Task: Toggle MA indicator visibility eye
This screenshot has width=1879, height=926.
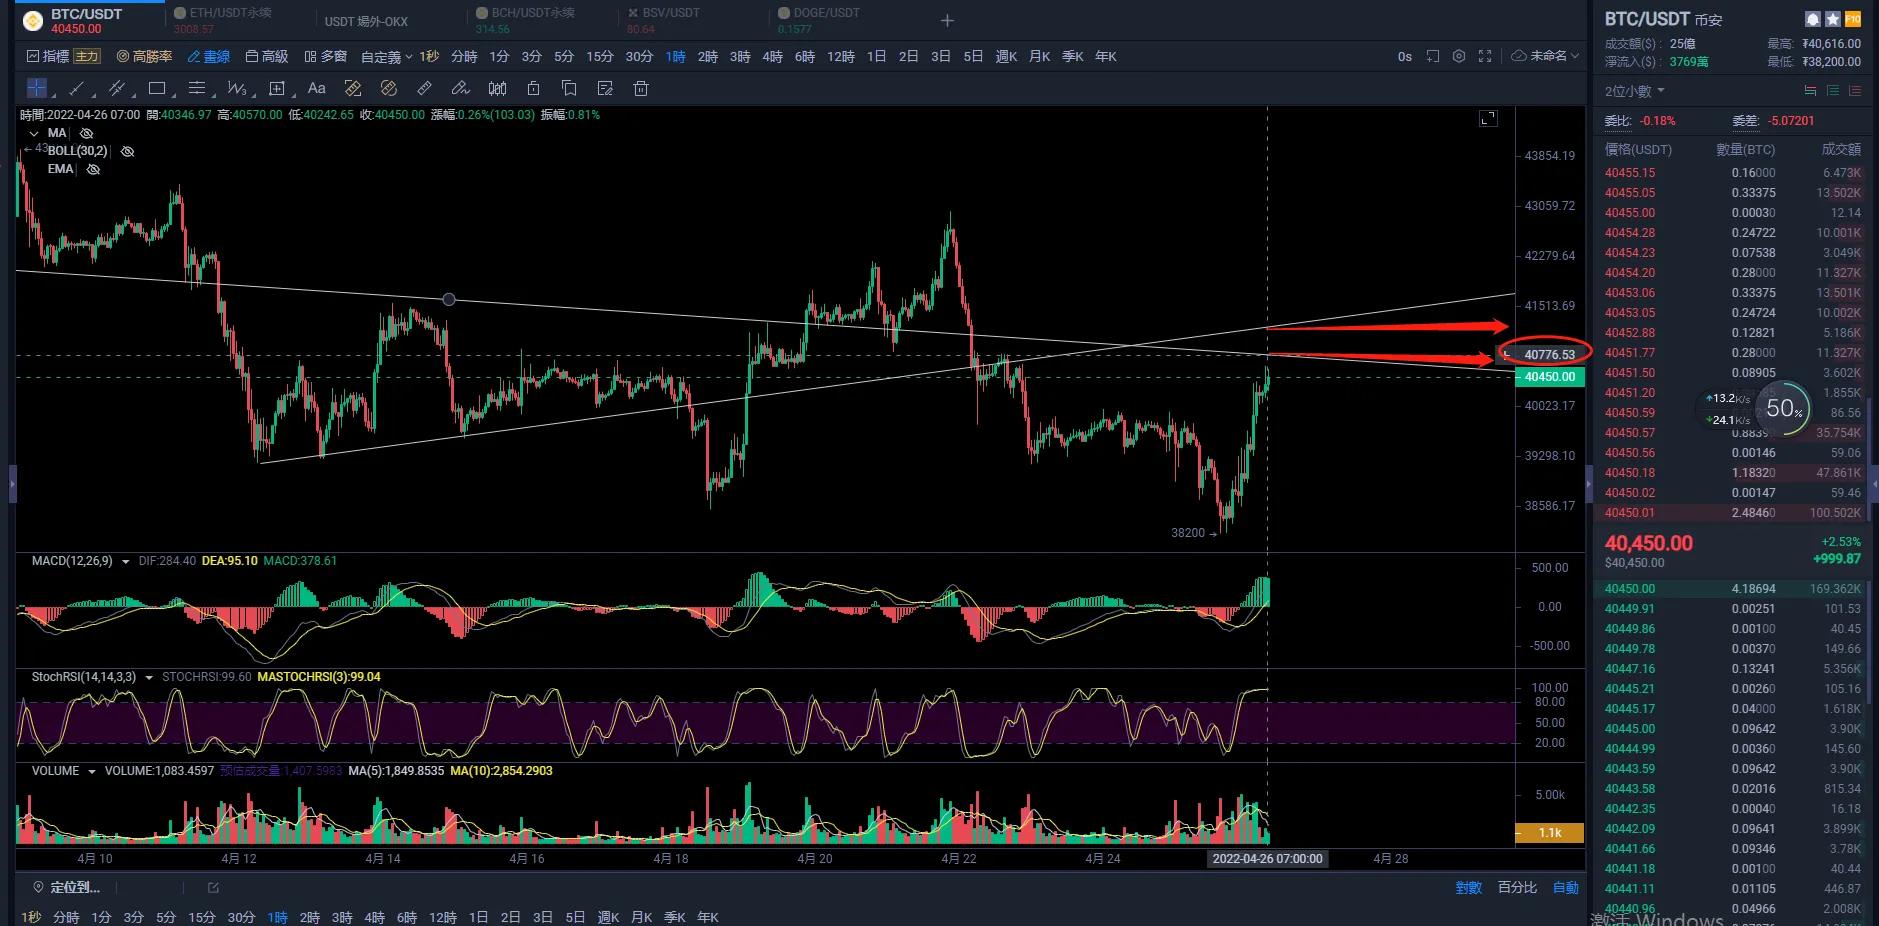Action: point(87,133)
